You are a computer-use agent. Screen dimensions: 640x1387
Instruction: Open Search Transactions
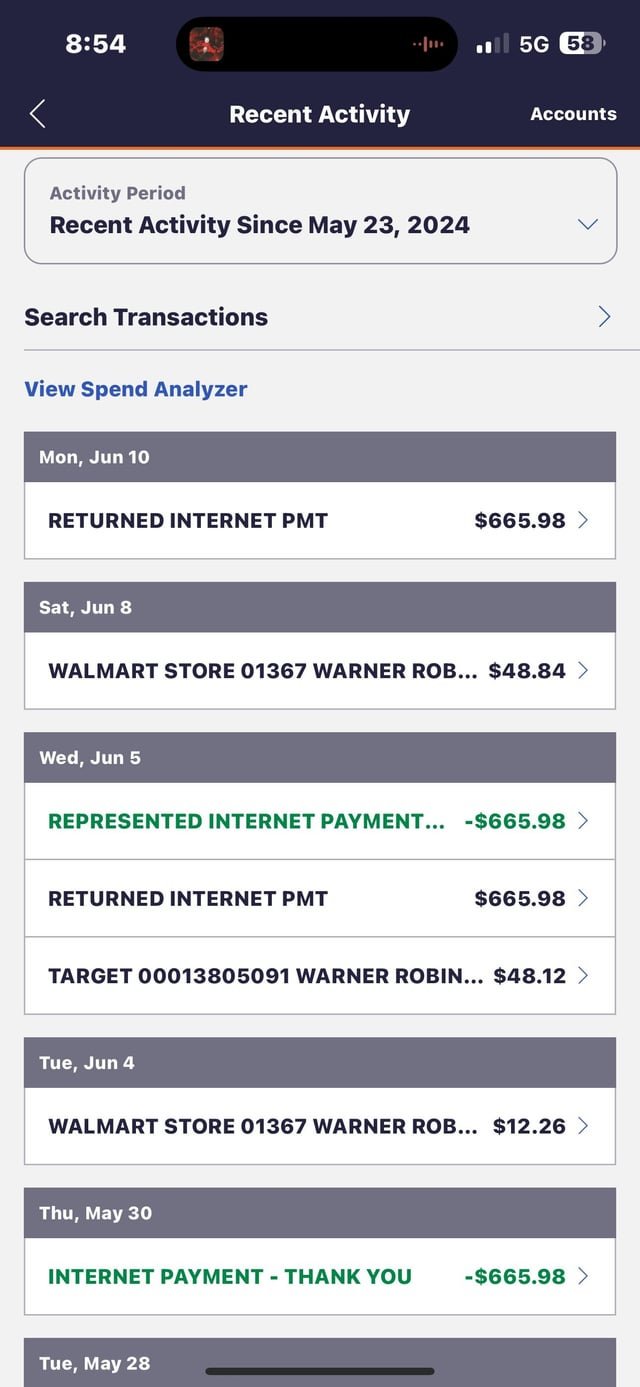click(320, 317)
